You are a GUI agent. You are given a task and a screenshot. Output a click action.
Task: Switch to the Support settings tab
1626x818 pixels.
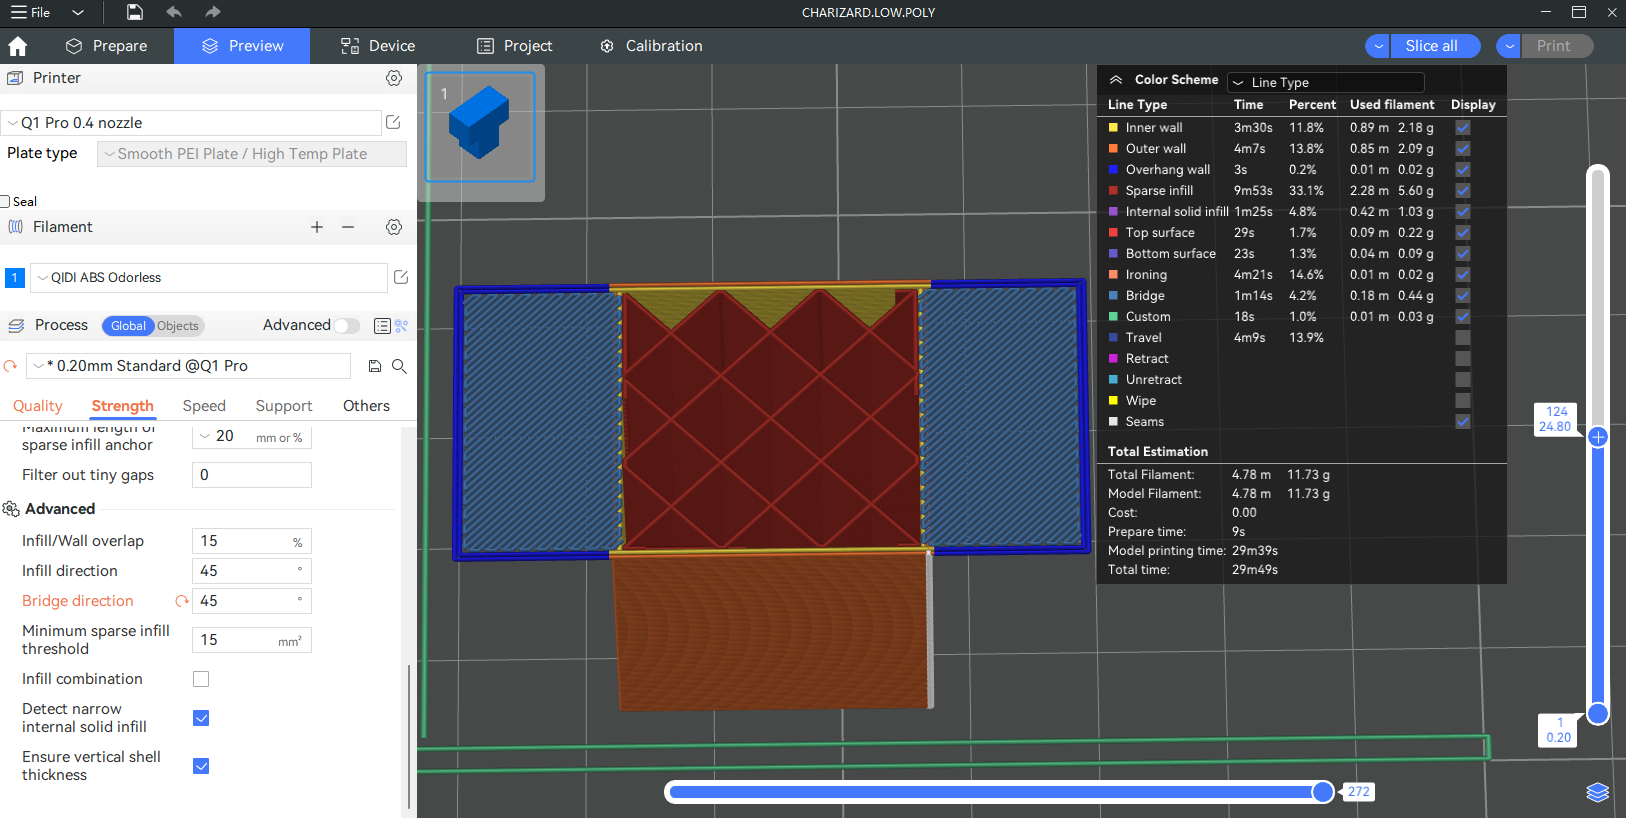point(284,406)
